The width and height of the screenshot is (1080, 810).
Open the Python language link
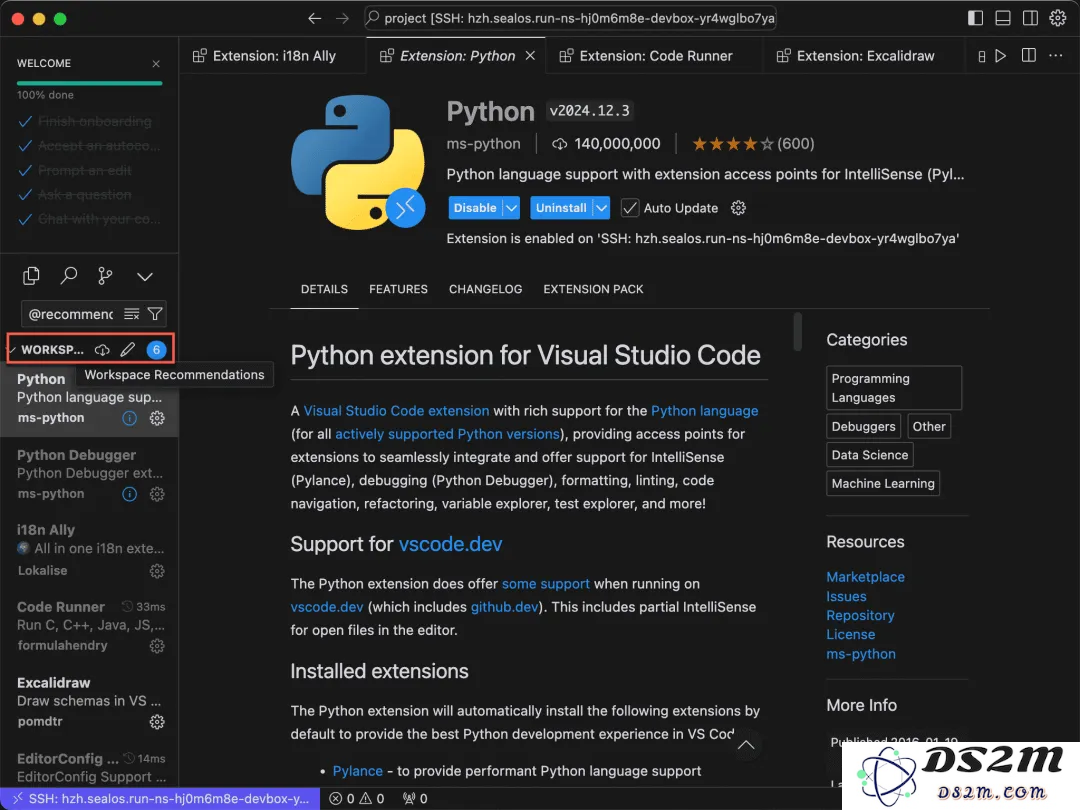click(x=705, y=411)
